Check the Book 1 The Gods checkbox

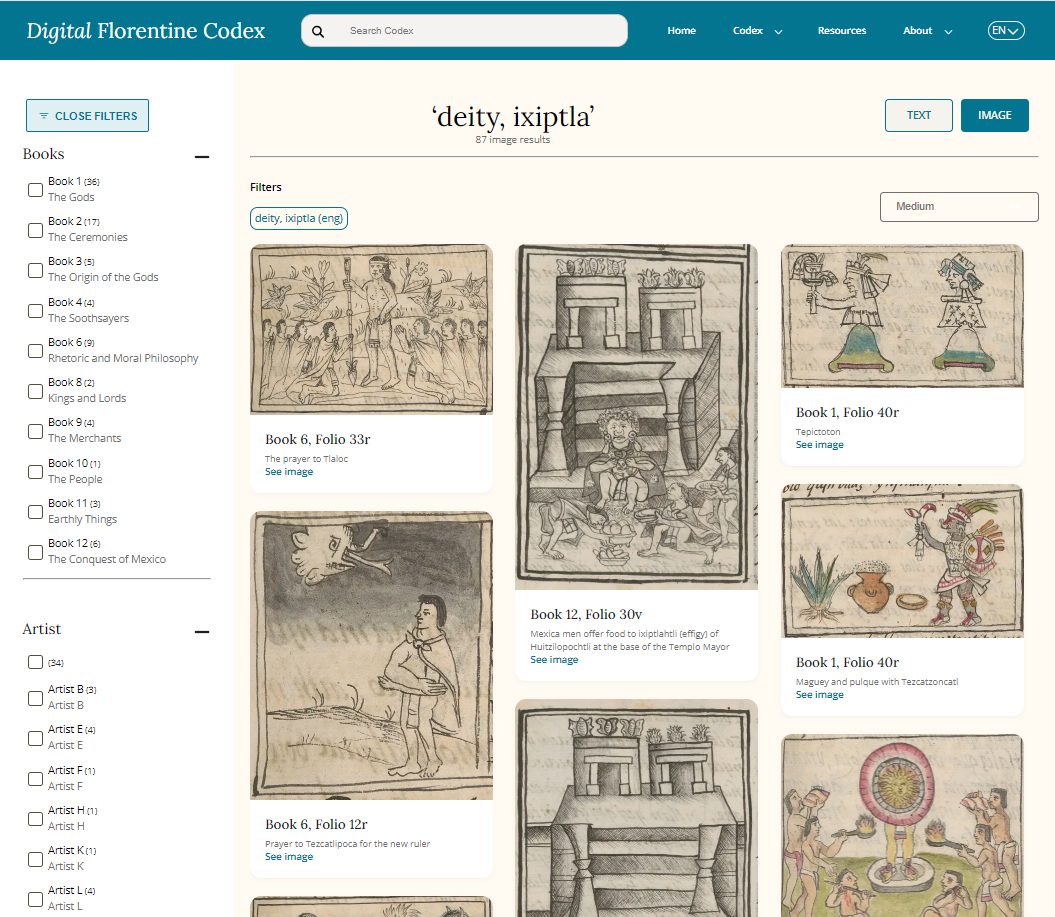[x=36, y=190]
